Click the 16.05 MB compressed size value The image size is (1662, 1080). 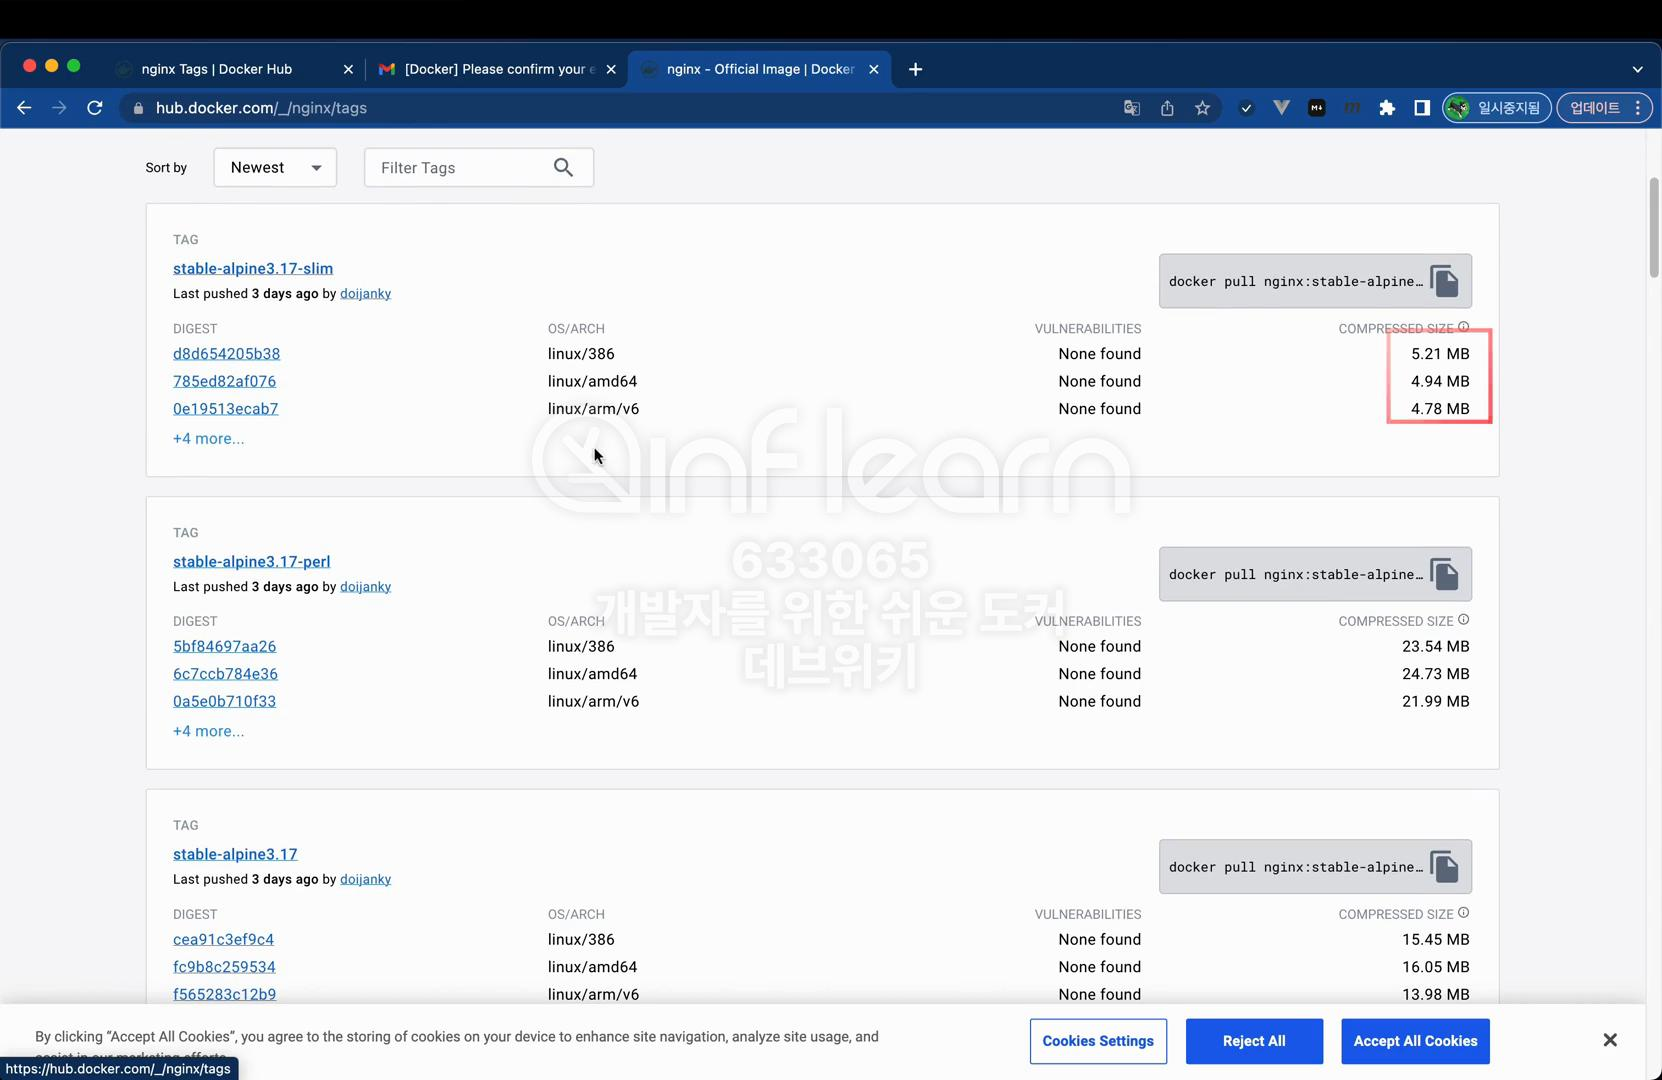1436,967
